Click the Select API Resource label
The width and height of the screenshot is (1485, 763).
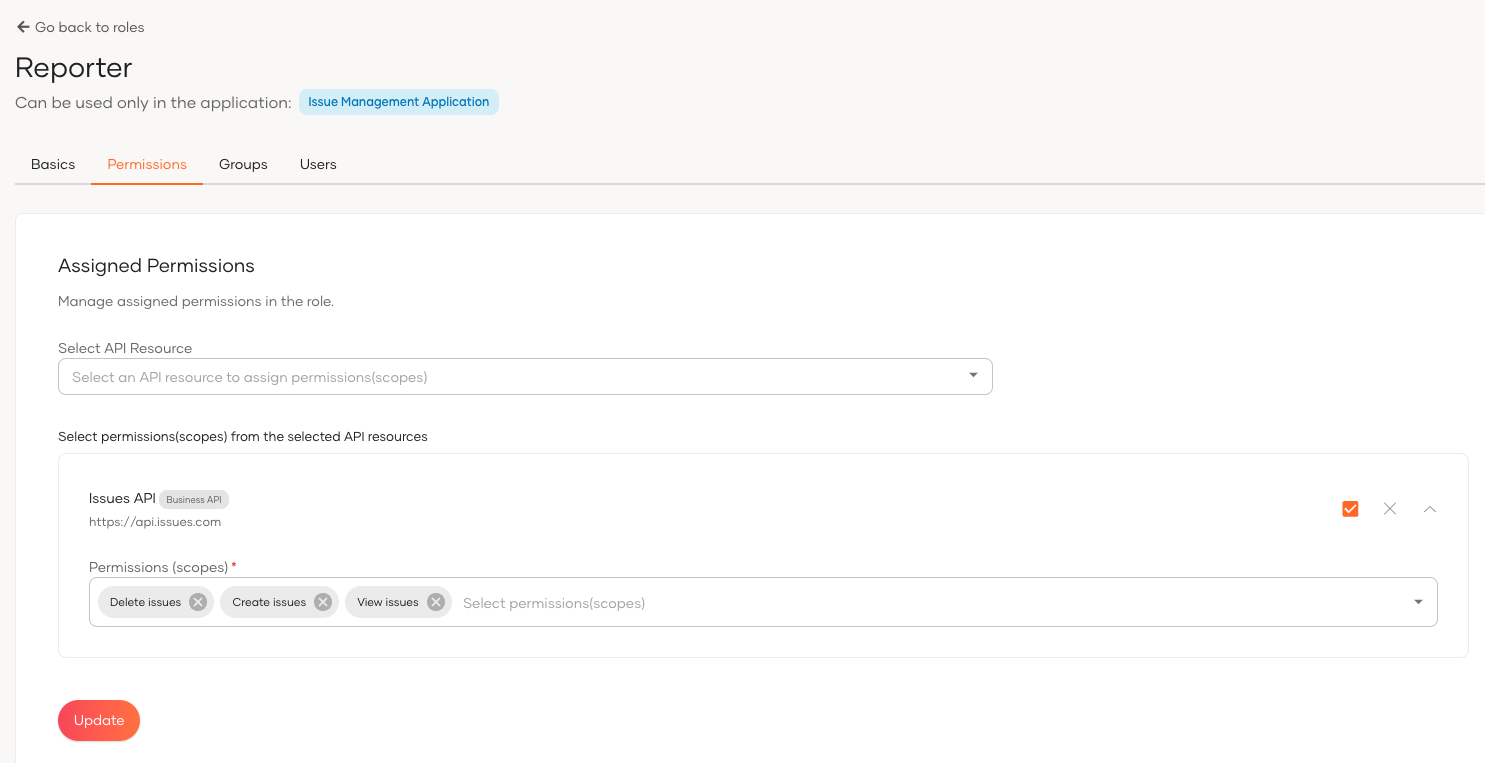click(125, 348)
